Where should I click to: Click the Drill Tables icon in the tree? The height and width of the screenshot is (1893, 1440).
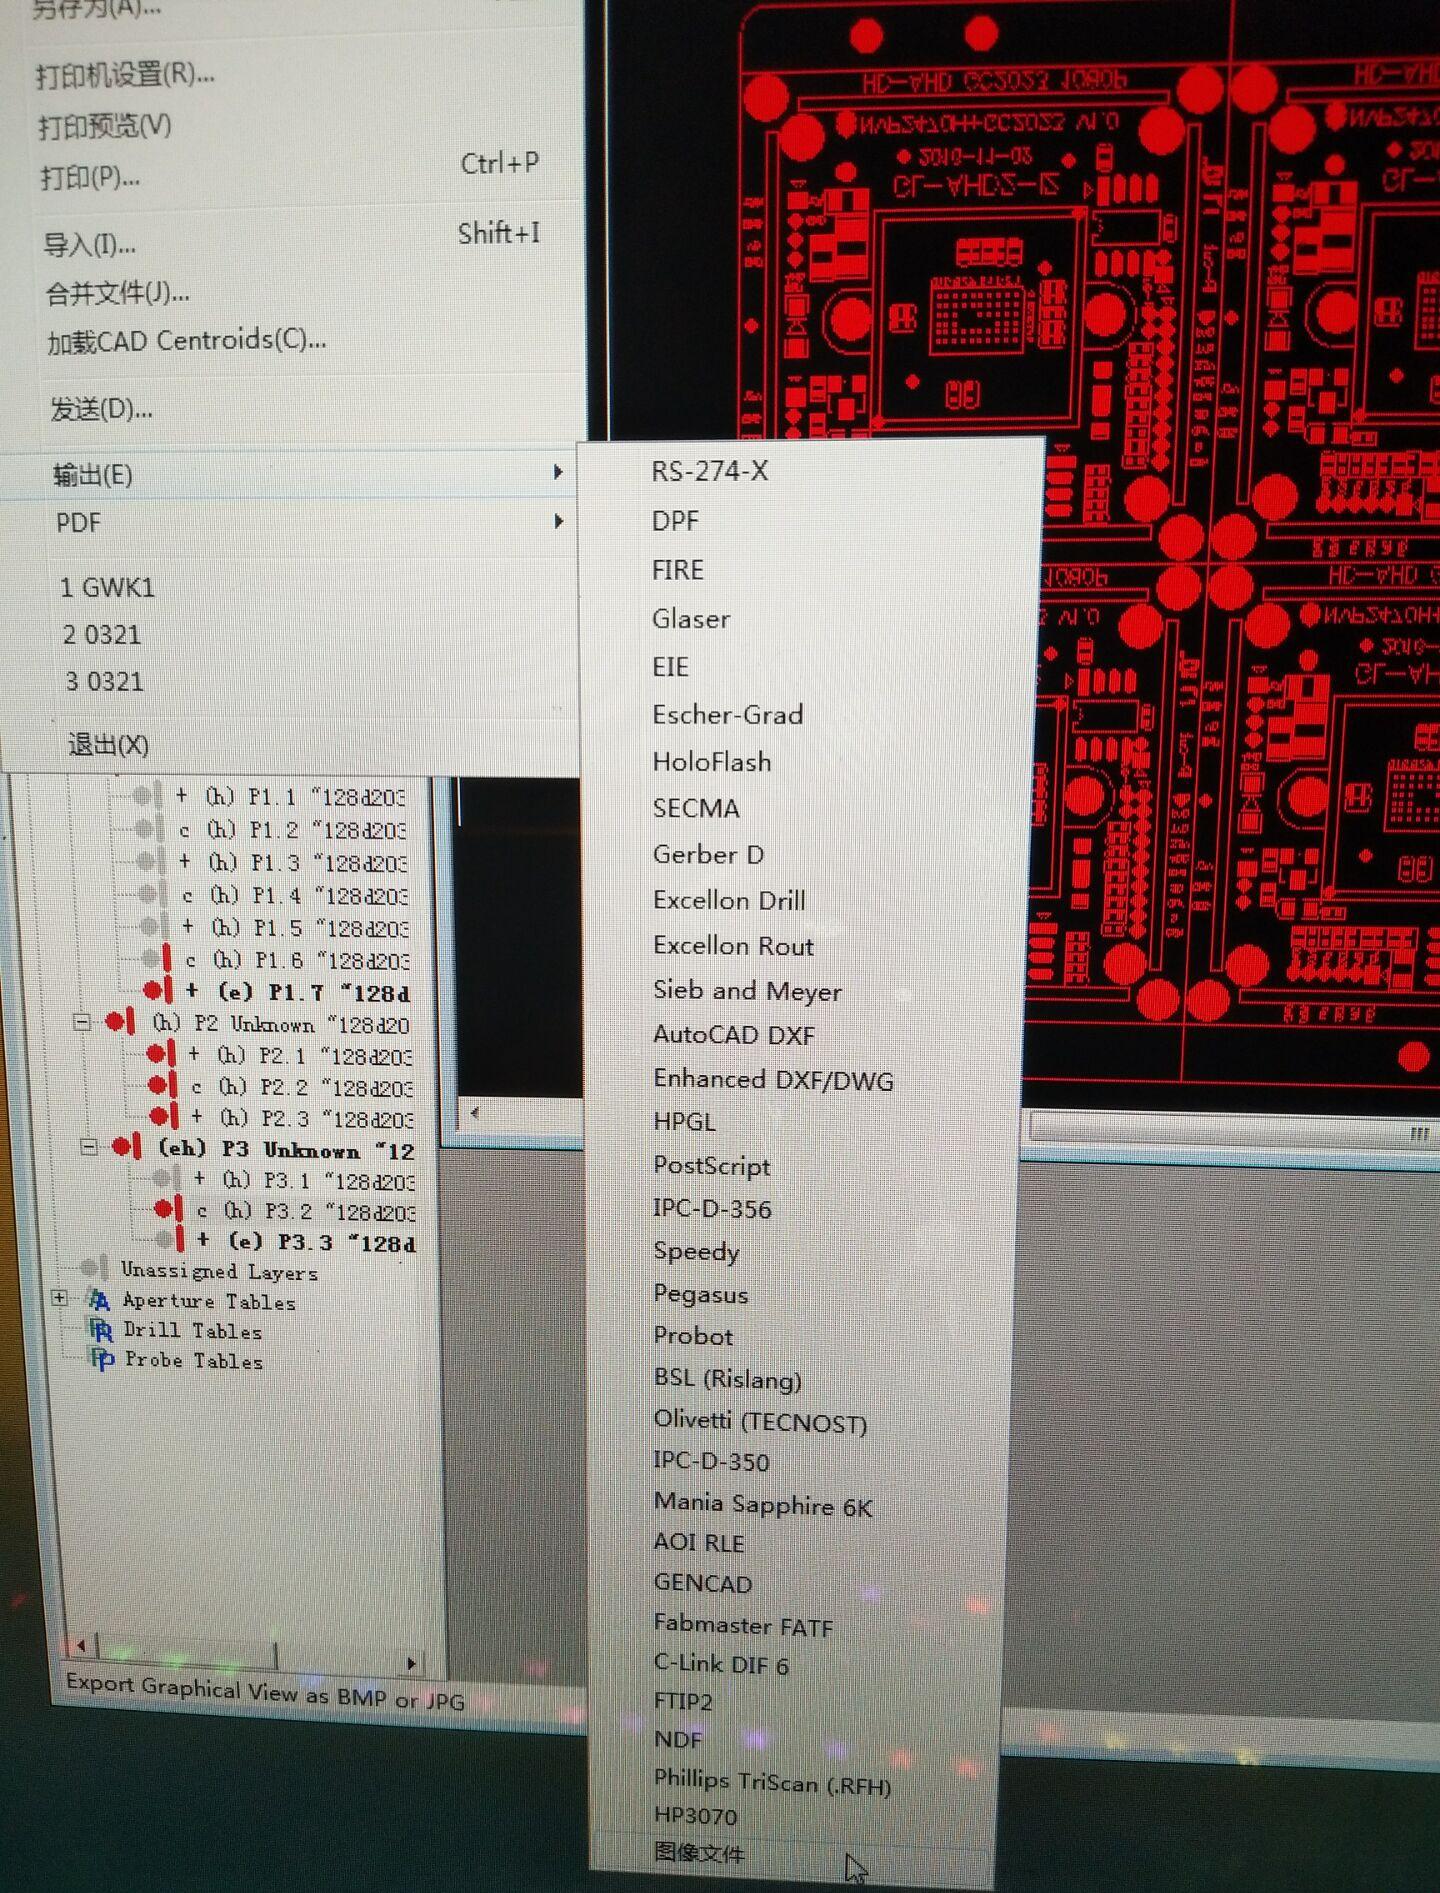click(x=101, y=1330)
